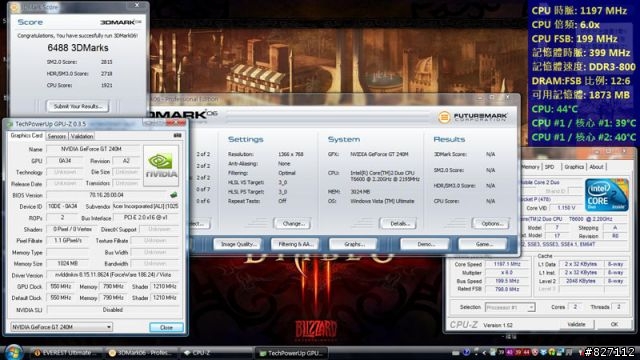Open the Windows Start orb
640x360 pixels.
click(x=13, y=352)
